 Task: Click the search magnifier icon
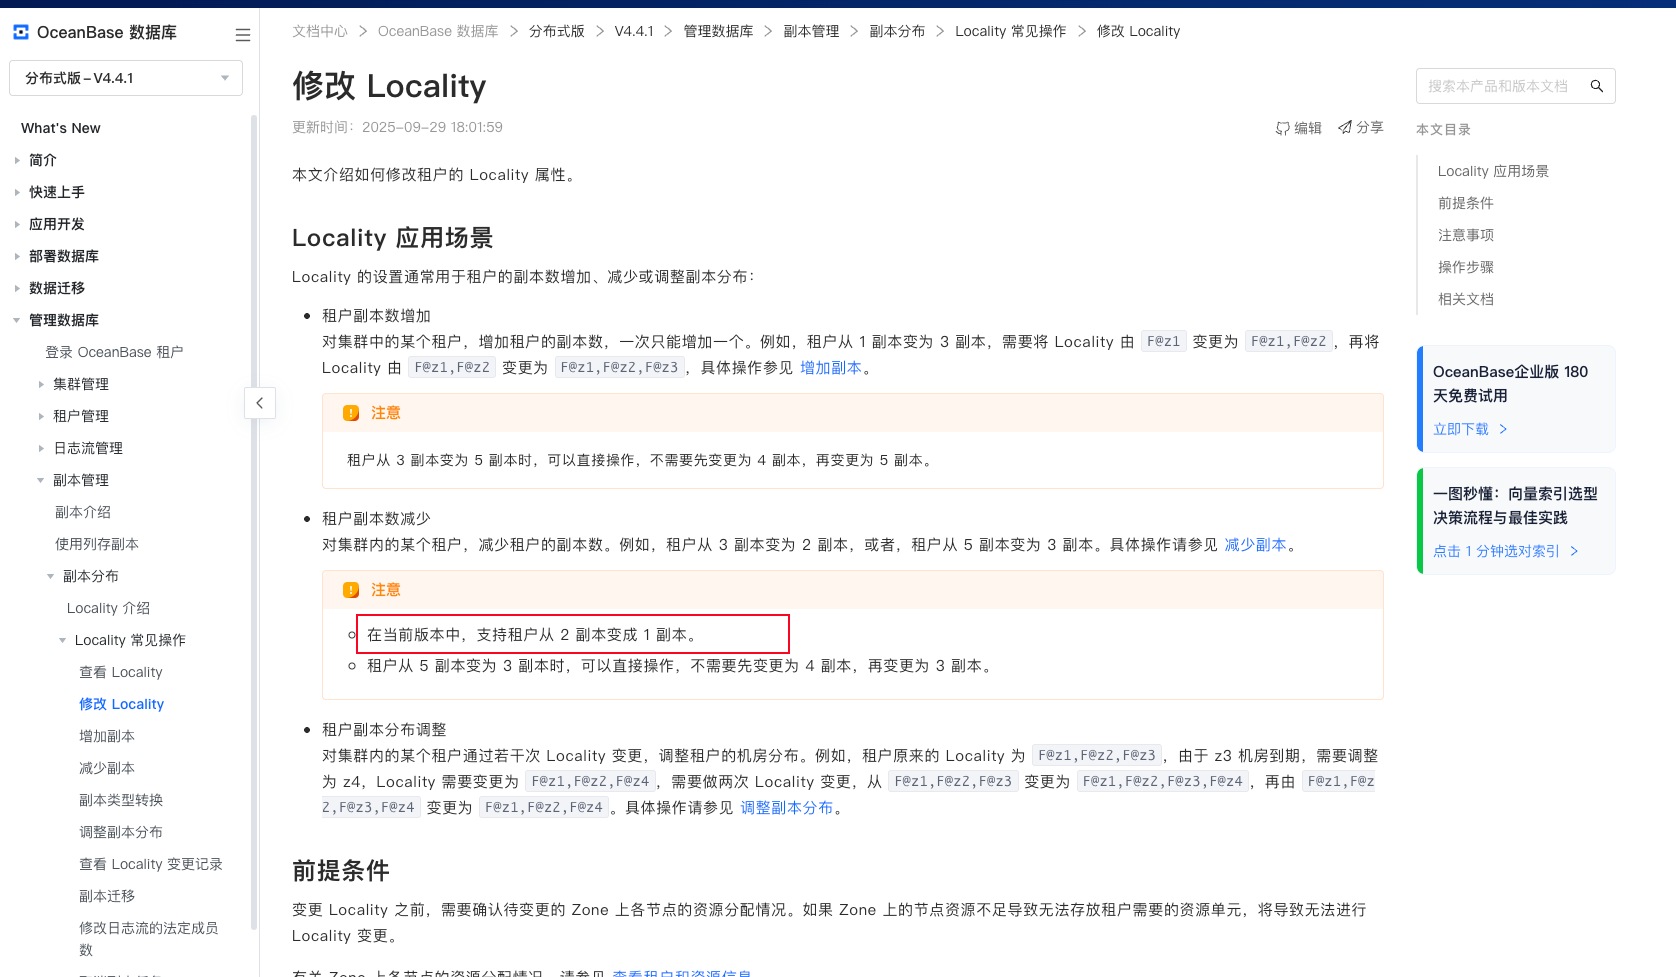[x=1597, y=86]
